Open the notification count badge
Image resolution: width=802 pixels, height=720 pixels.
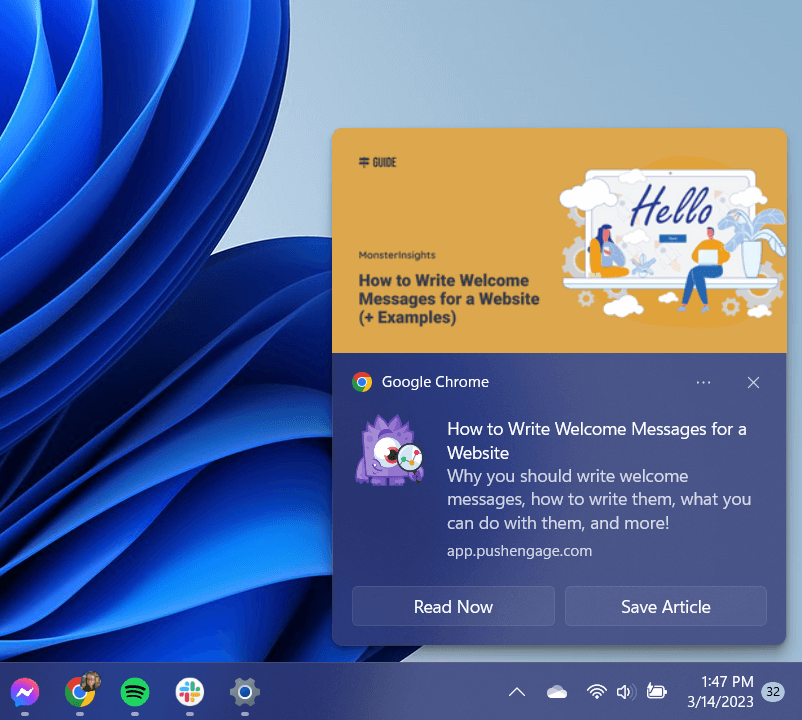[x=771, y=691]
